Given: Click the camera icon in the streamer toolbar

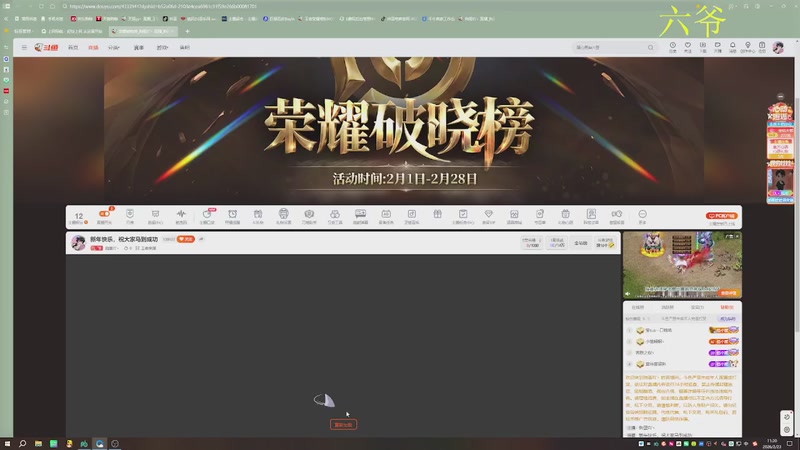Looking at the screenshot, I should (309, 216).
